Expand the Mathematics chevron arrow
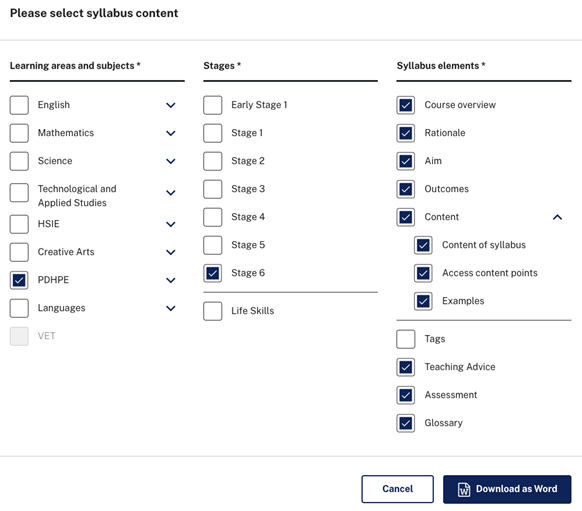The width and height of the screenshot is (582, 511). (171, 133)
